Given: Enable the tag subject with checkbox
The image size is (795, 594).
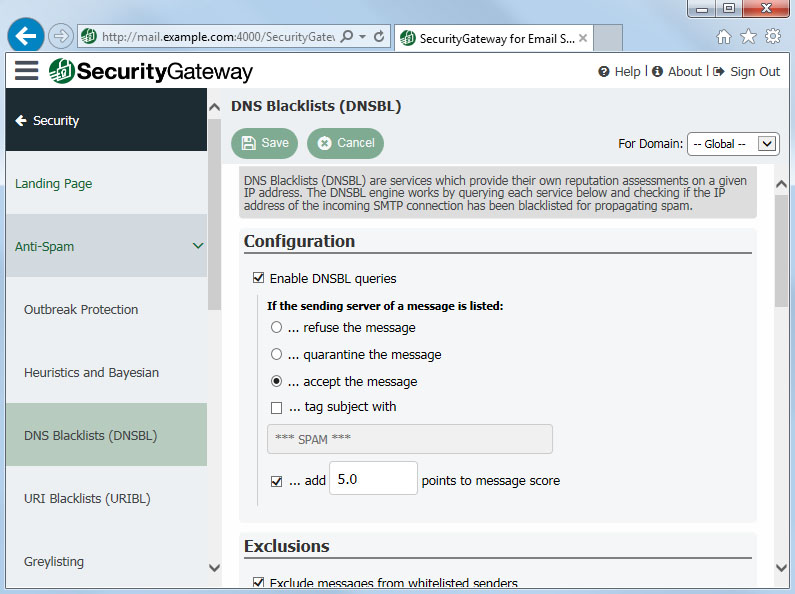Looking at the screenshot, I should point(276,407).
